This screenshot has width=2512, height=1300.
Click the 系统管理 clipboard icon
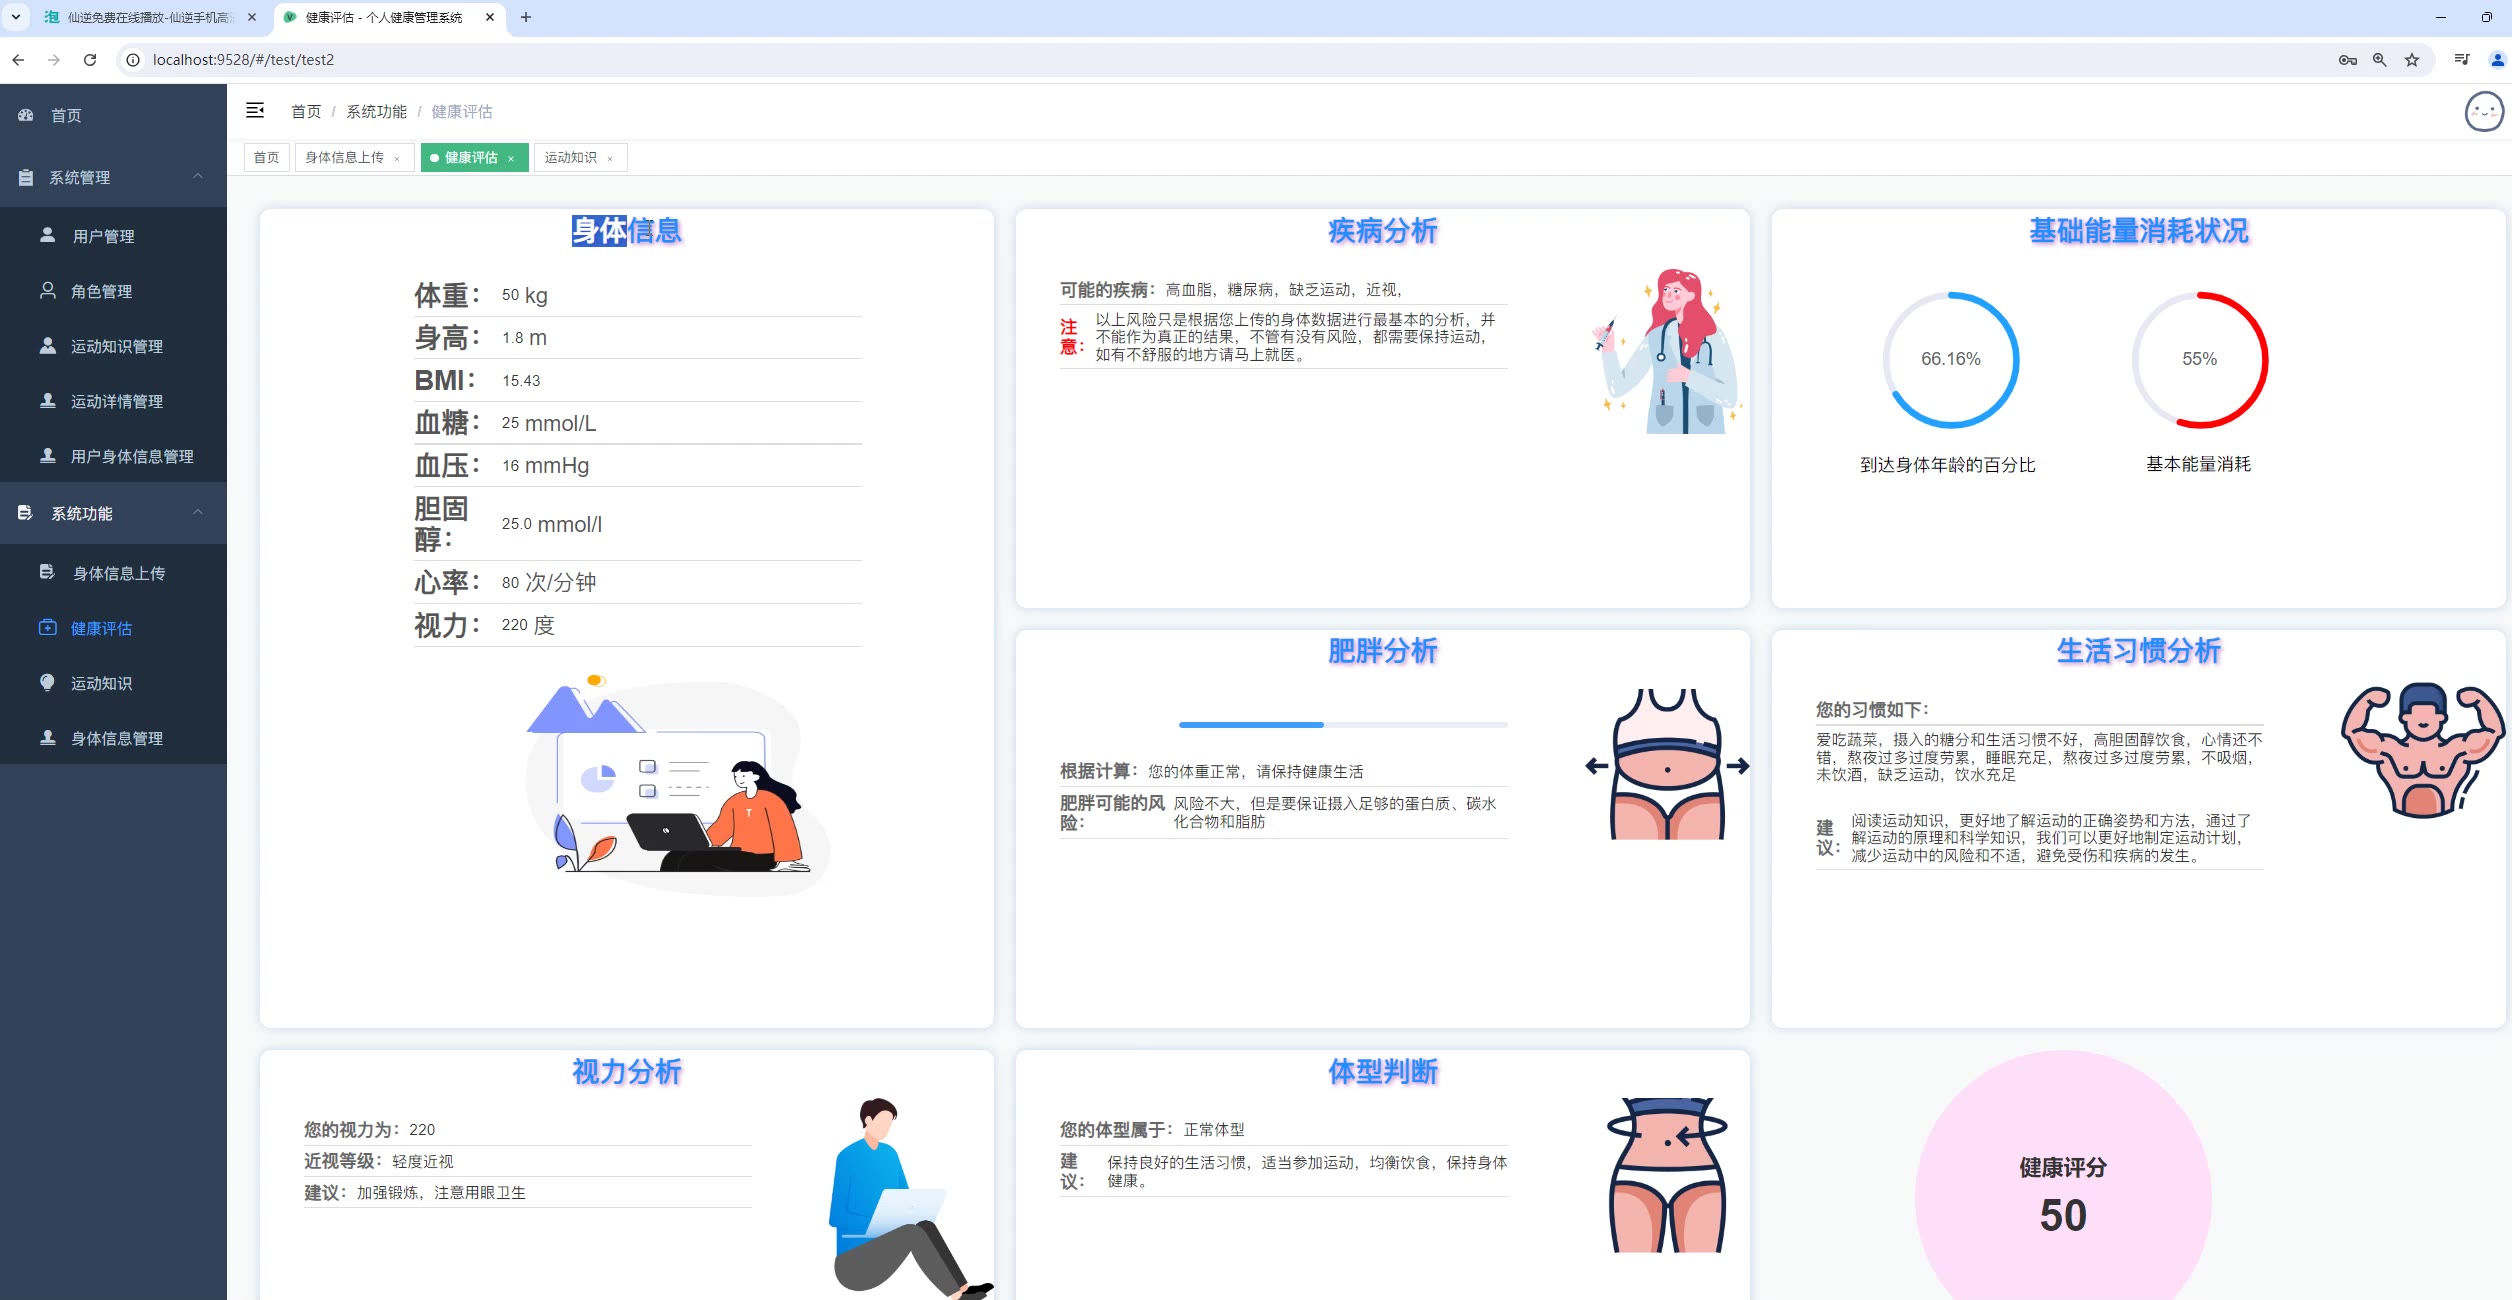(x=26, y=177)
